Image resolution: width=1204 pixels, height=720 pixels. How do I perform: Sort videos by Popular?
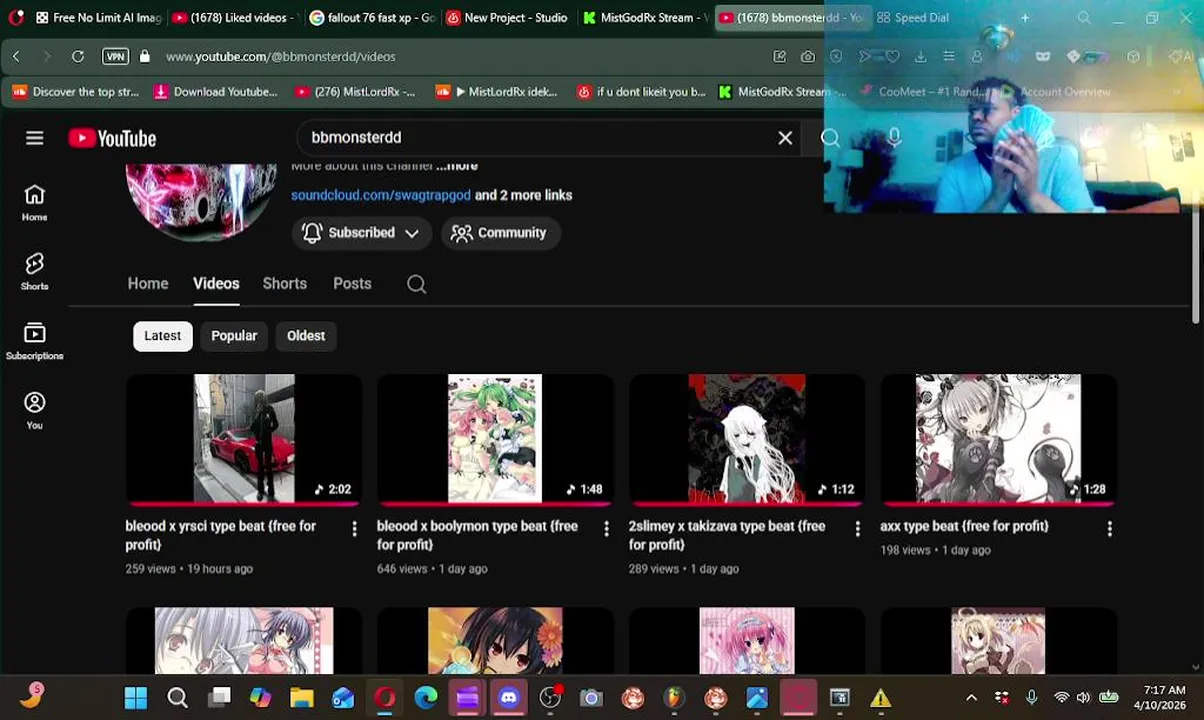click(234, 336)
